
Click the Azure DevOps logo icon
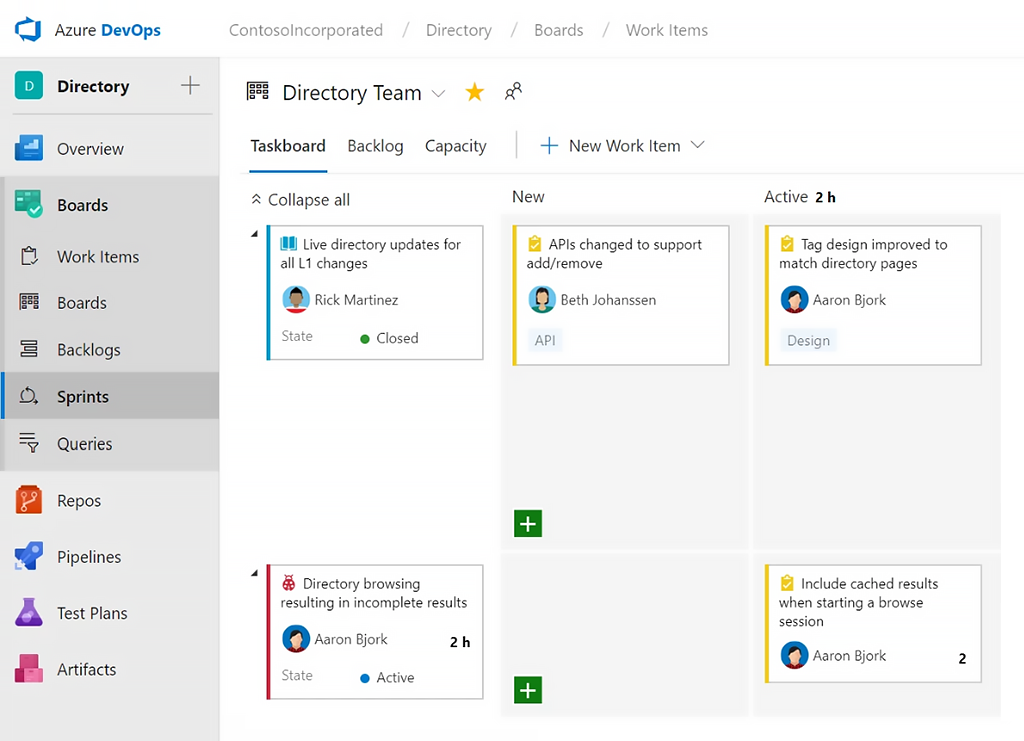coord(28,30)
